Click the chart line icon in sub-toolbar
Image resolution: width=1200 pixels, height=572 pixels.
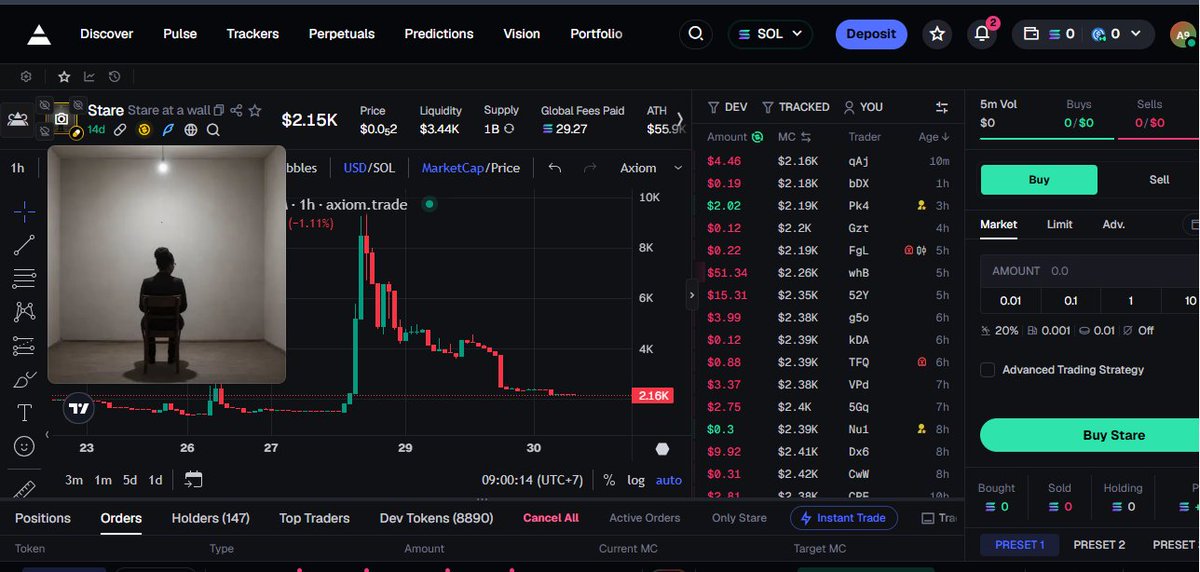[x=89, y=76]
